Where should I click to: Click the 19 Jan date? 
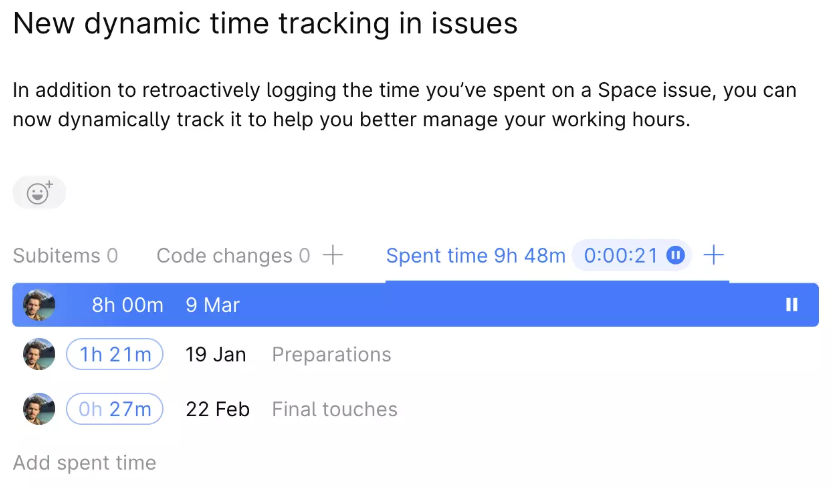coord(216,354)
